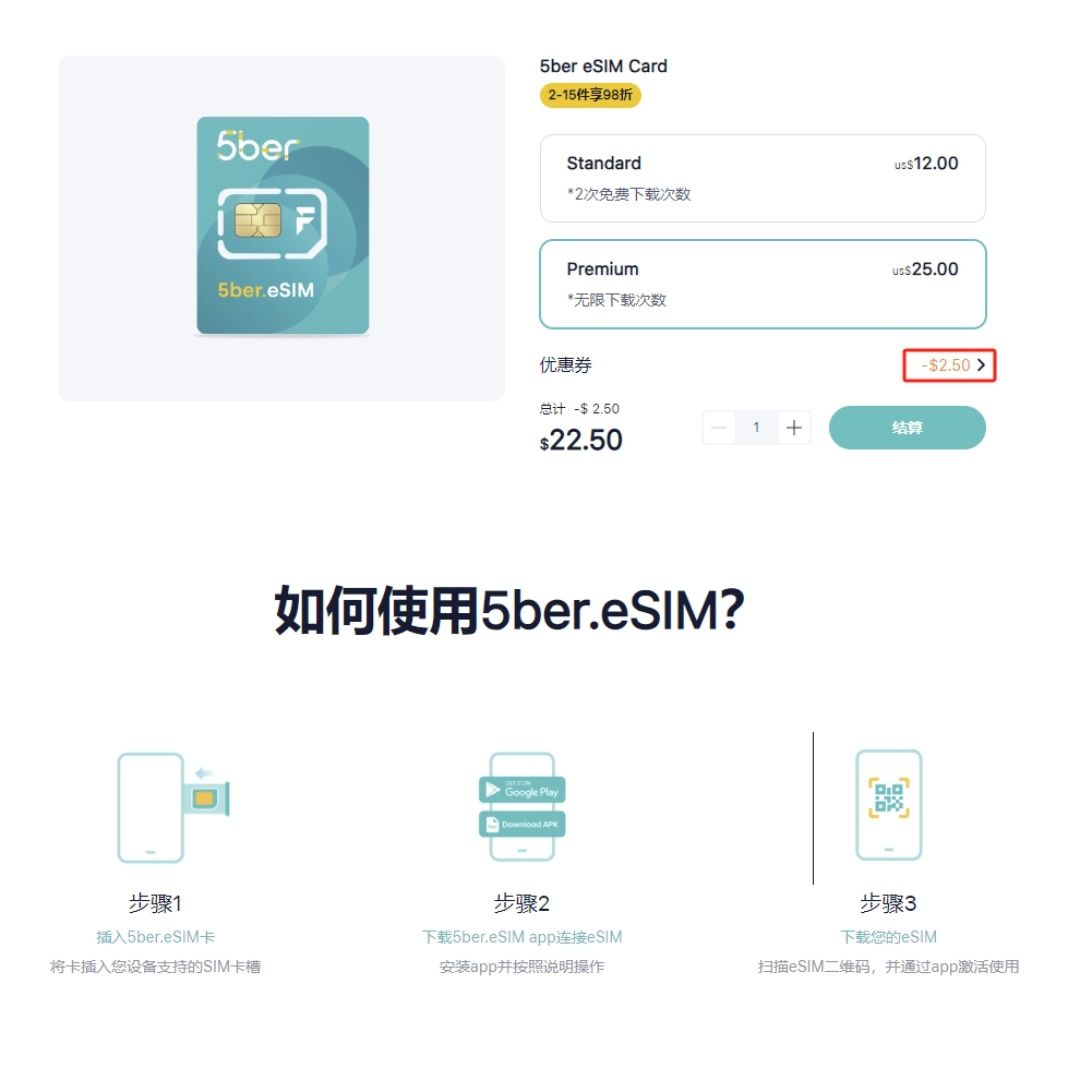Click the QR code scan phone icon
This screenshot has width=1080, height=1080.
pyautogui.click(x=889, y=804)
